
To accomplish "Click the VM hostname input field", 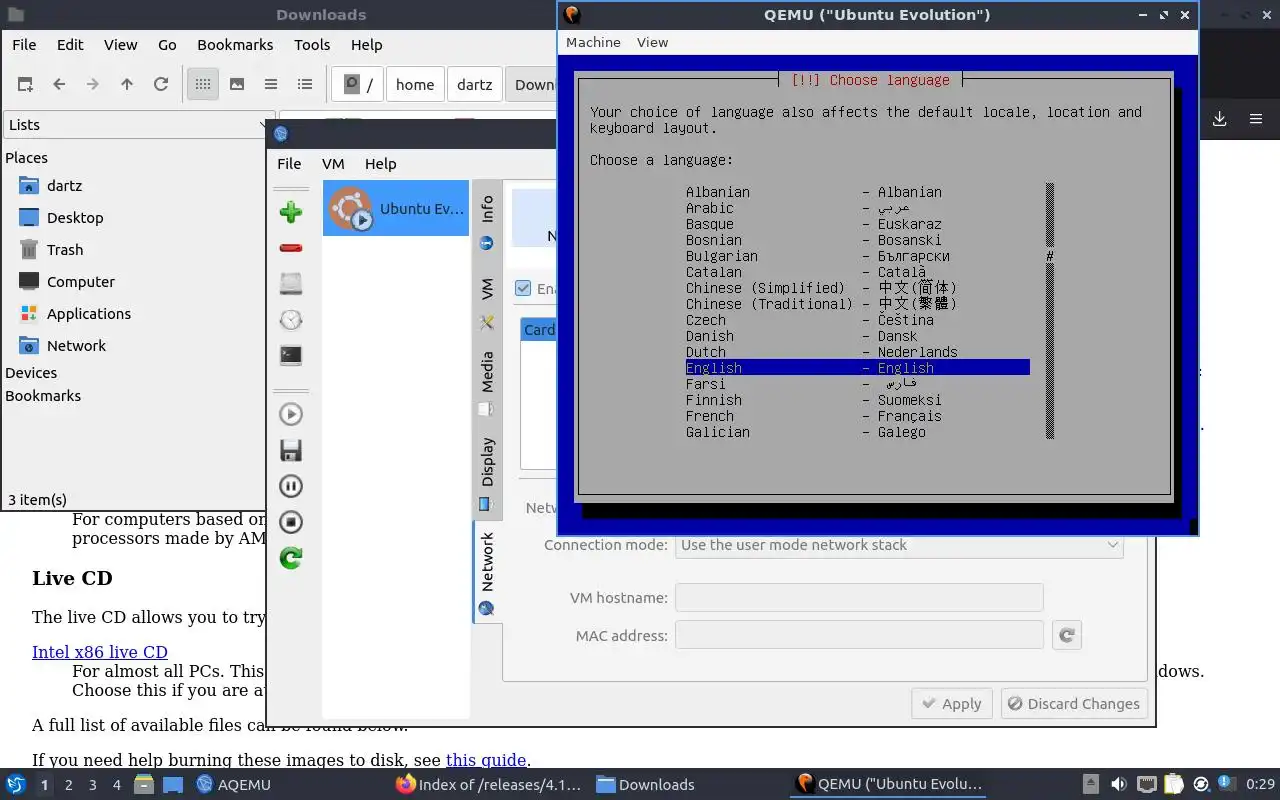I will (x=859, y=597).
